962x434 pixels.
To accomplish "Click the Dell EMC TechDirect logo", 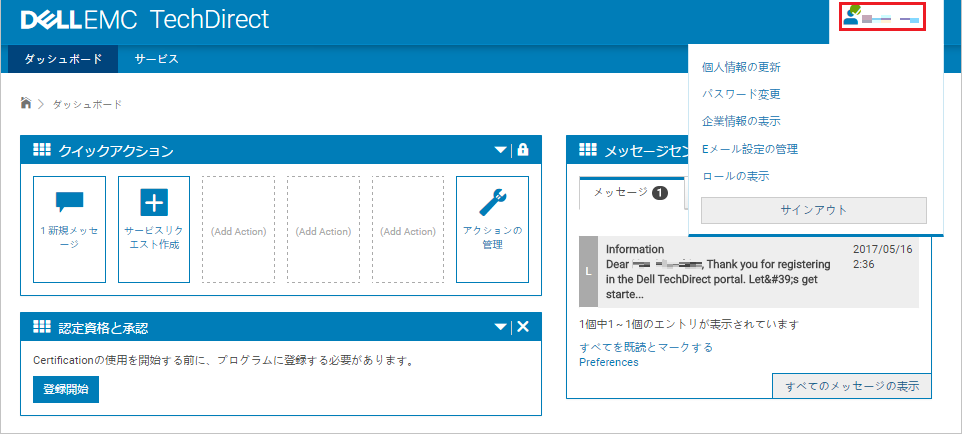I will (145, 20).
